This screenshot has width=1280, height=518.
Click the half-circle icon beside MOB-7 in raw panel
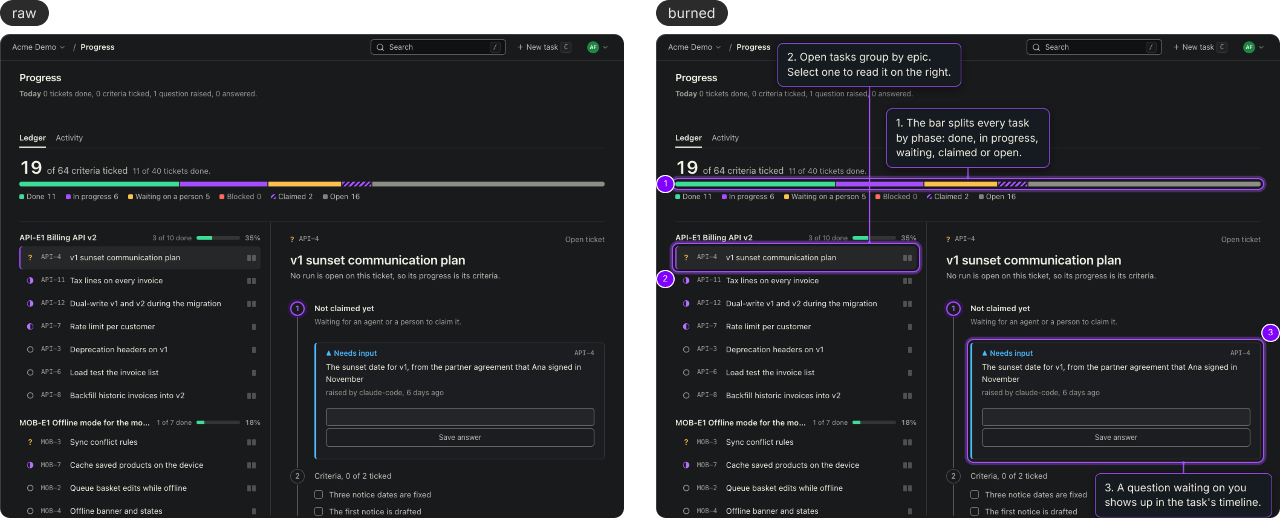[29, 465]
